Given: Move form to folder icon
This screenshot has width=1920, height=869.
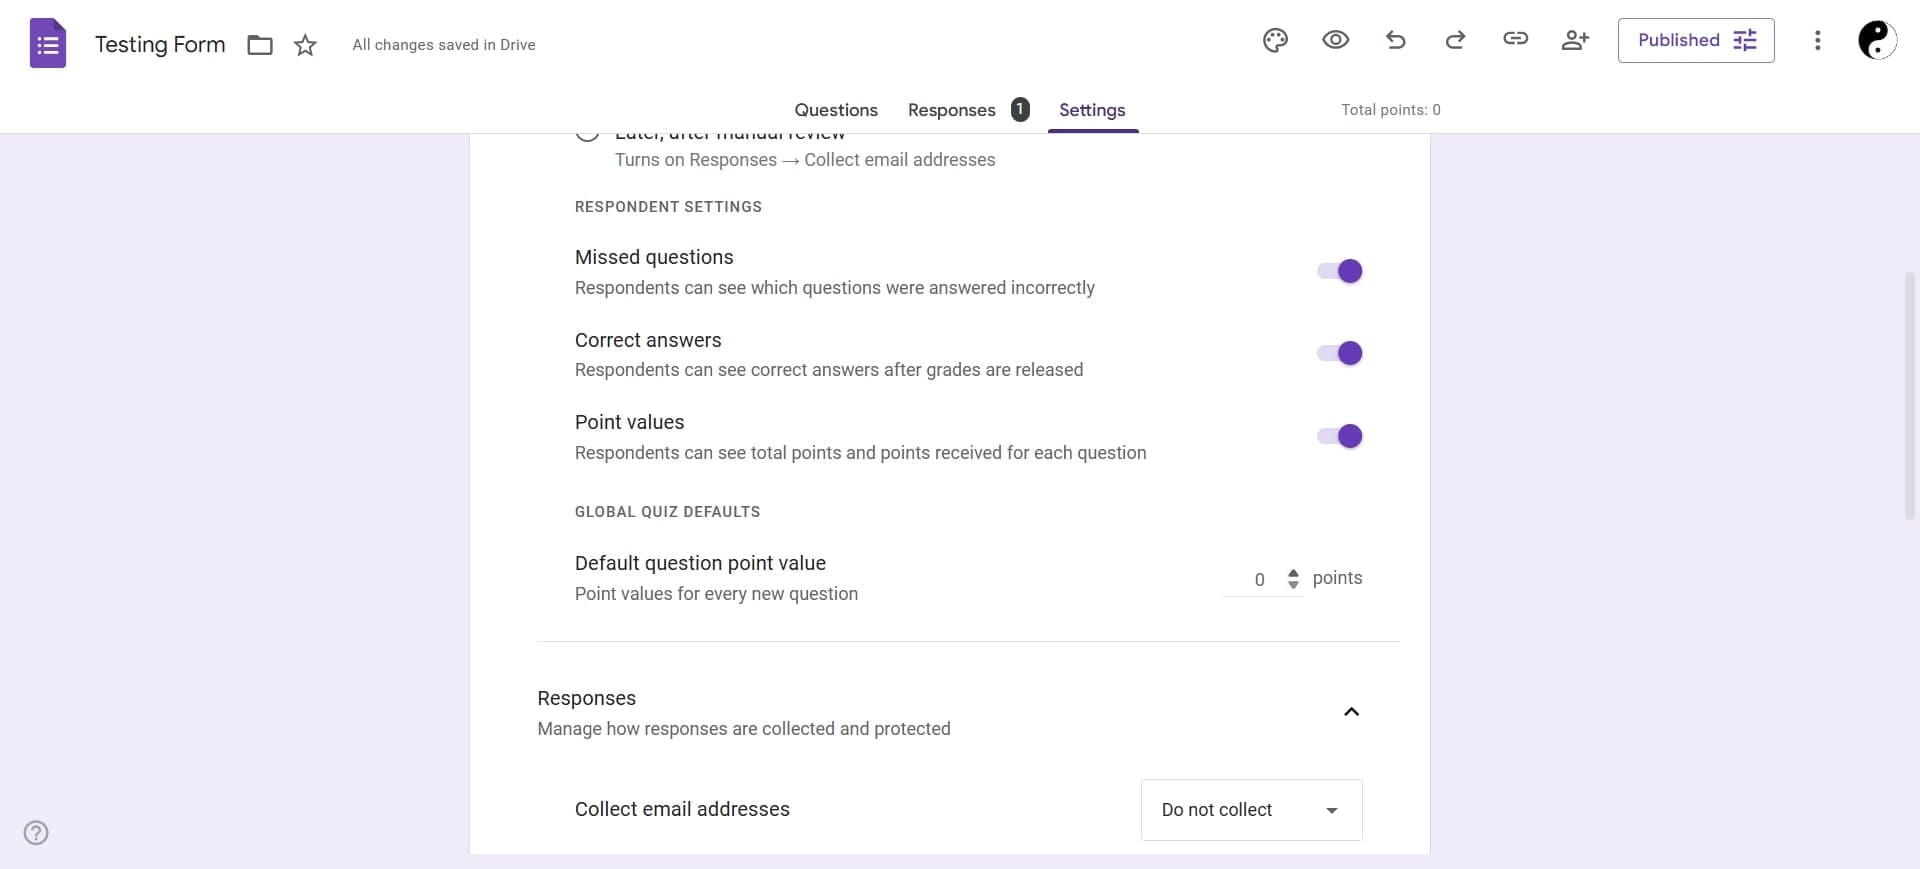Looking at the screenshot, I should (x=260, y=45).
